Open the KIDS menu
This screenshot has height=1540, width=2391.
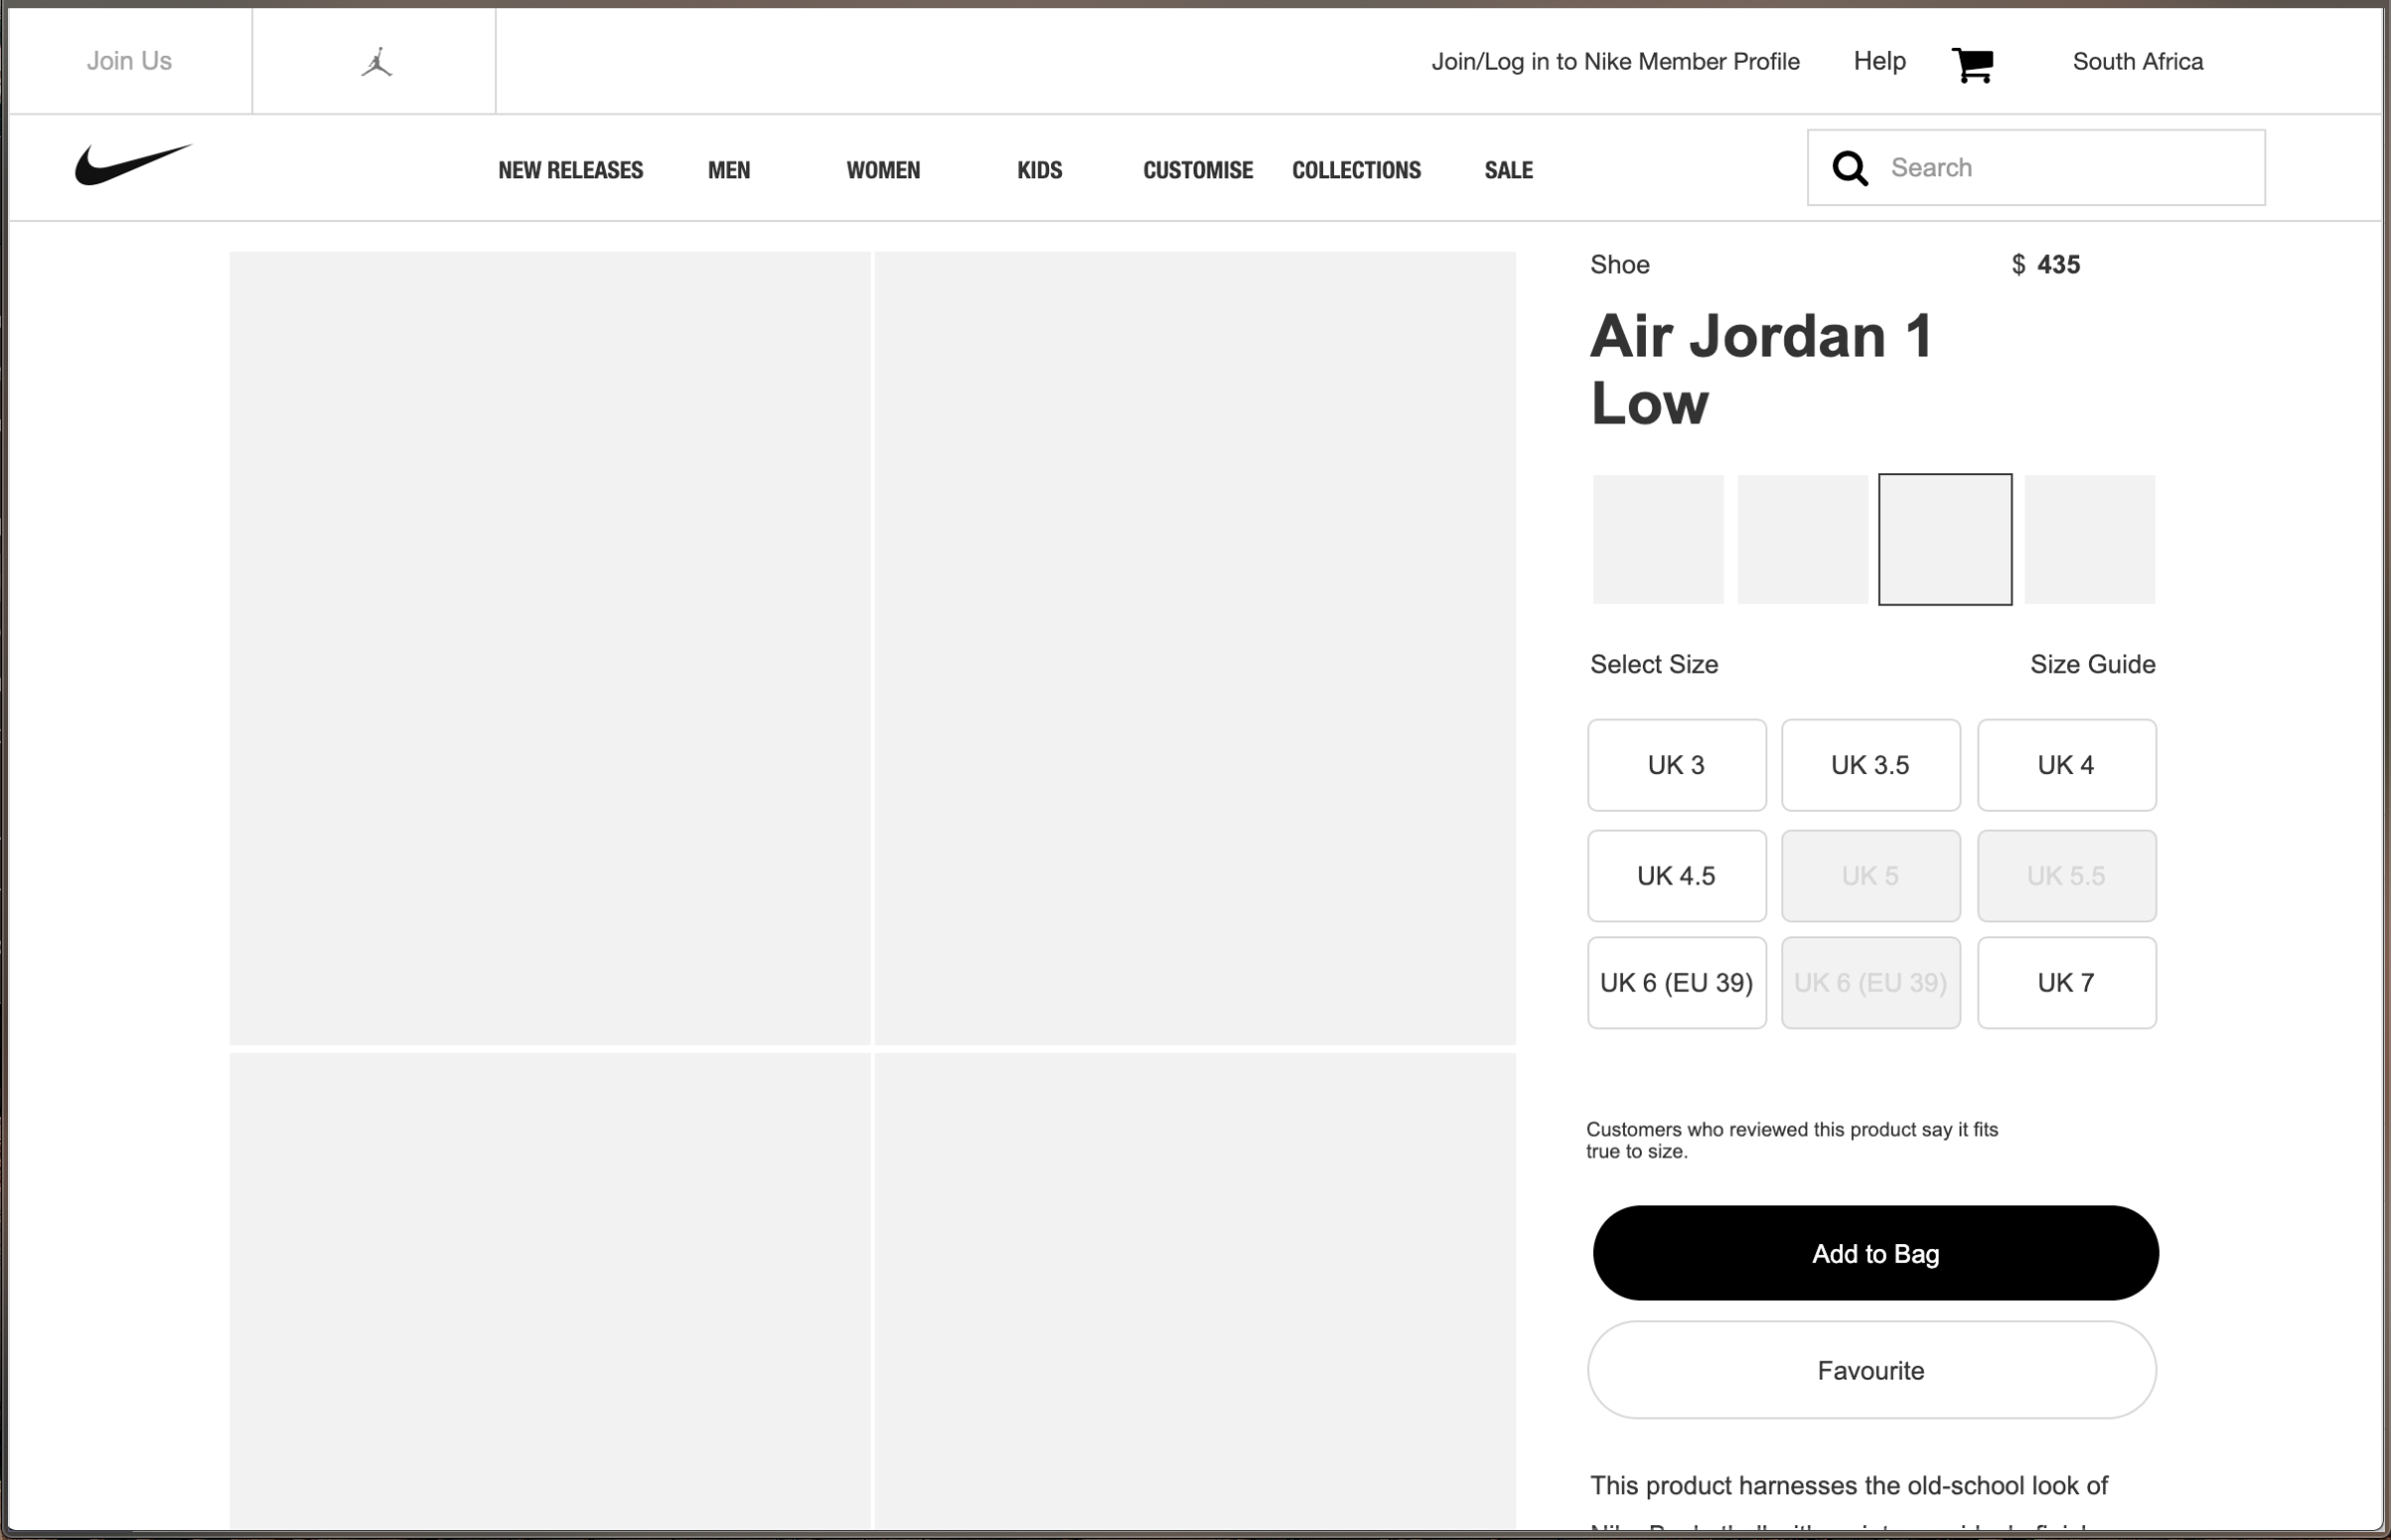[x=1040, y=170]
